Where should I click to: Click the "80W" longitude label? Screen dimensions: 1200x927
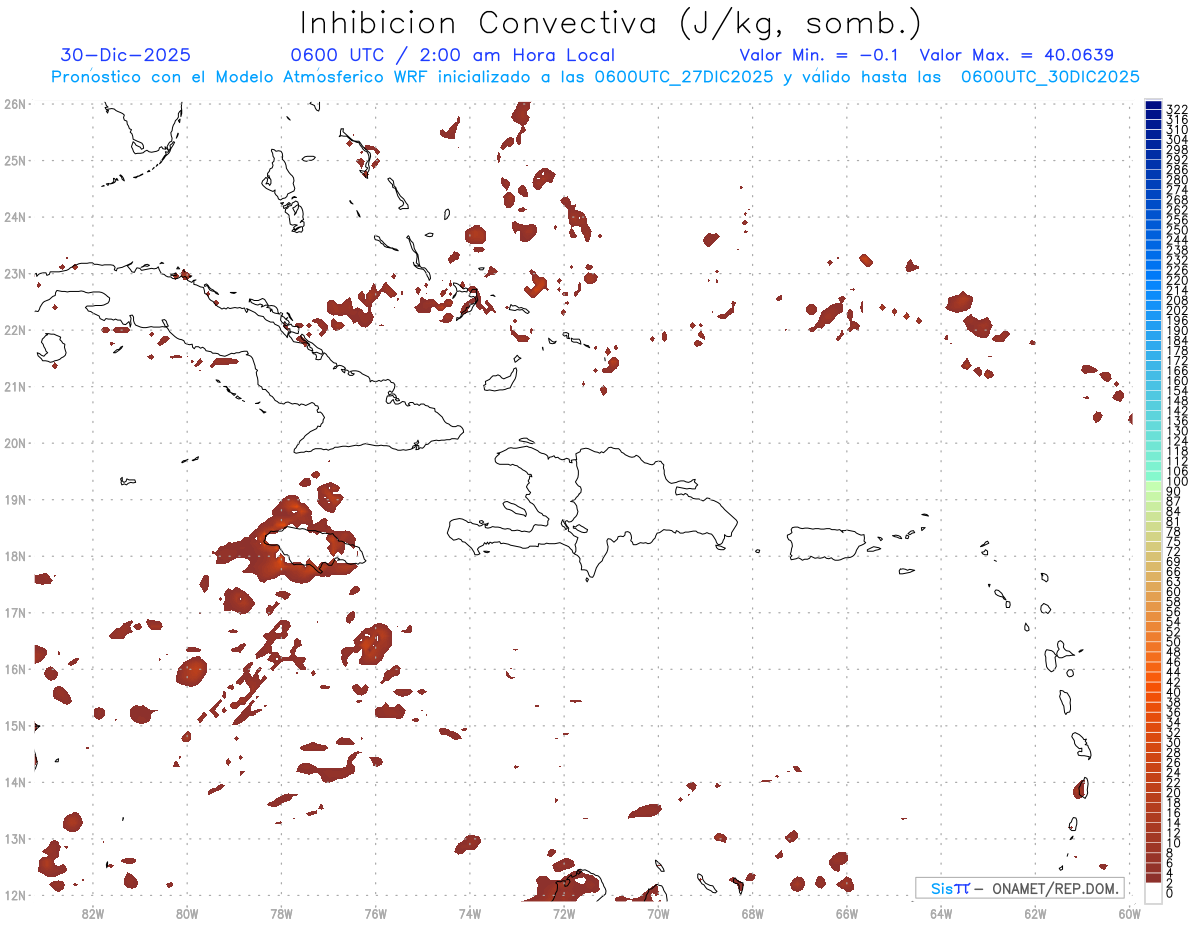[x=187, y=912]
